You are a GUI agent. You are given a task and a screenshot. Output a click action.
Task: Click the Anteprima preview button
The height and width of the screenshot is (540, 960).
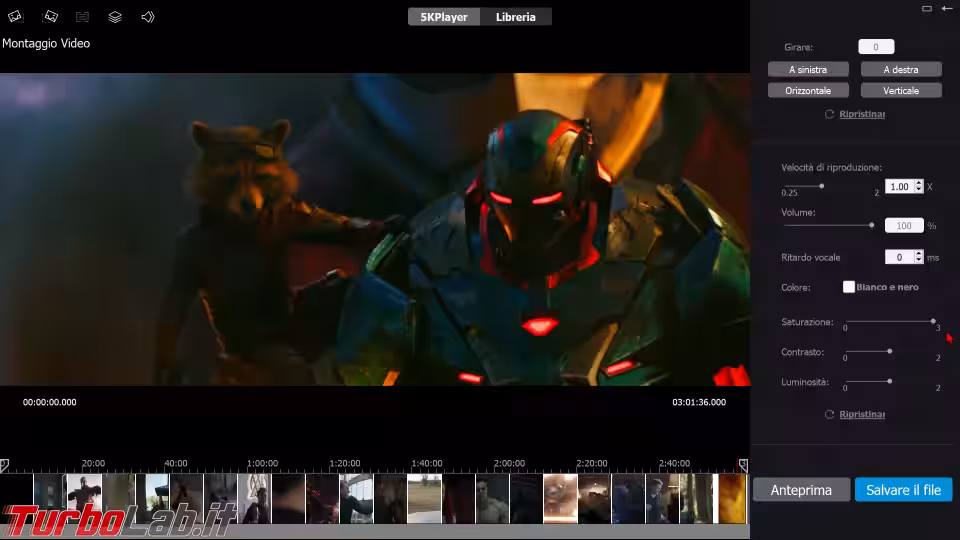(801, 490)
